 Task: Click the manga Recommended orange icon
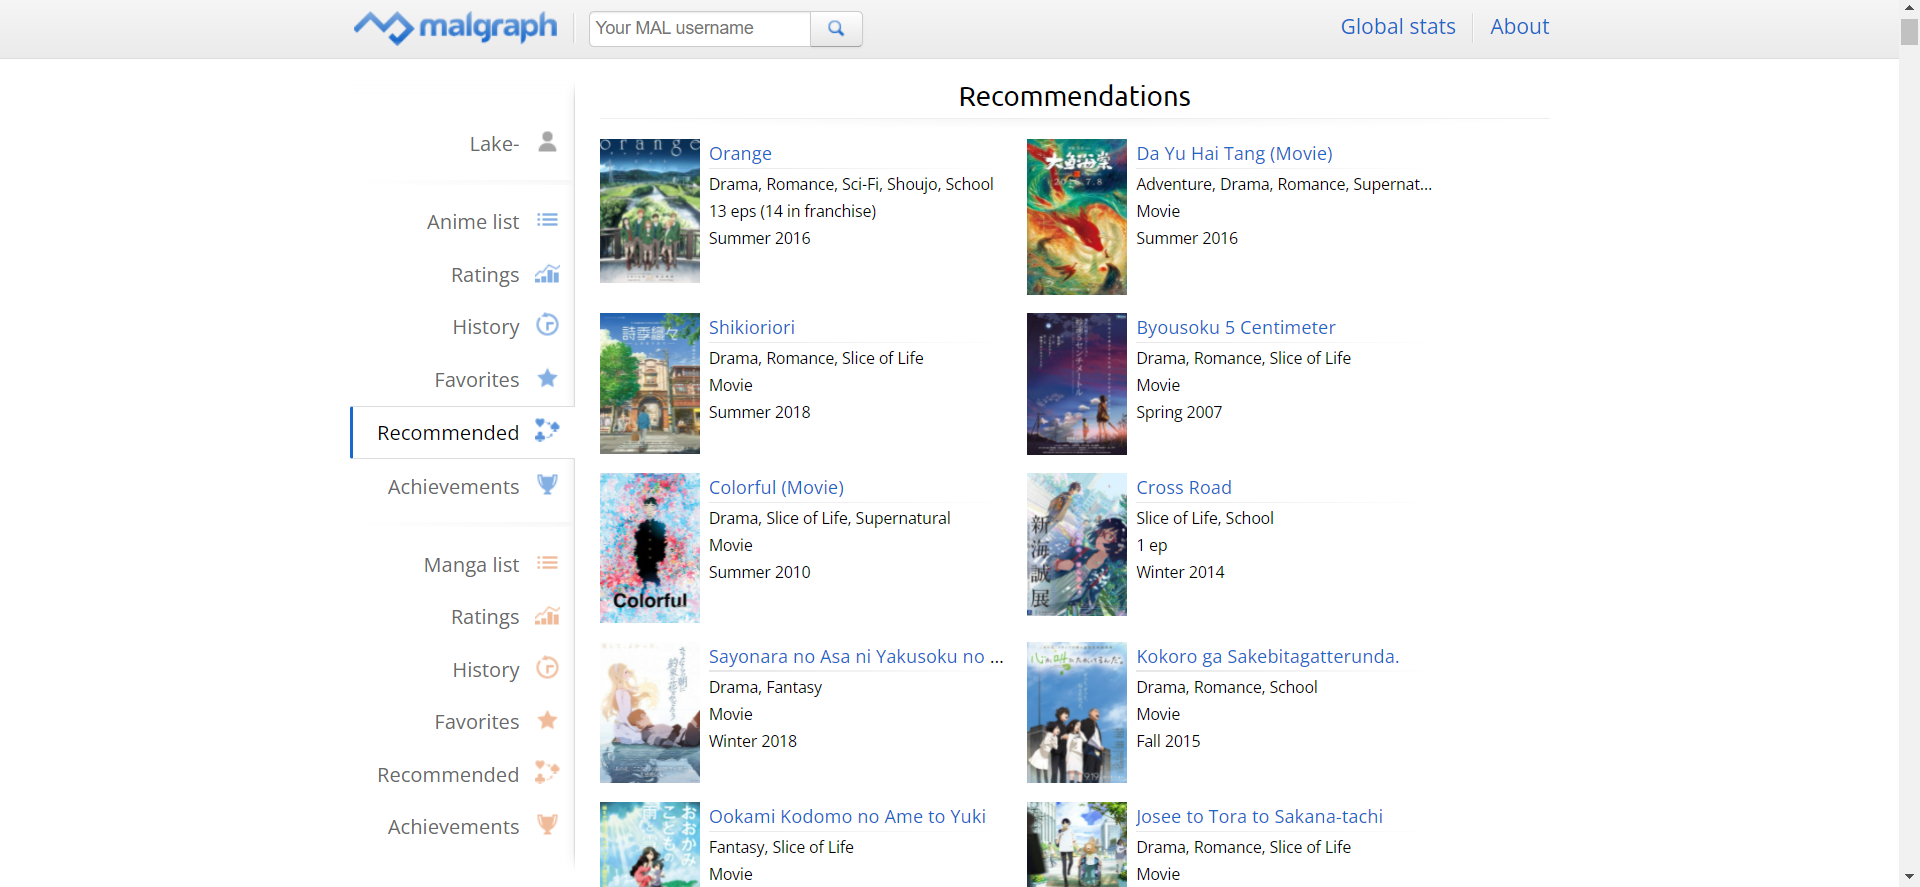547,773
